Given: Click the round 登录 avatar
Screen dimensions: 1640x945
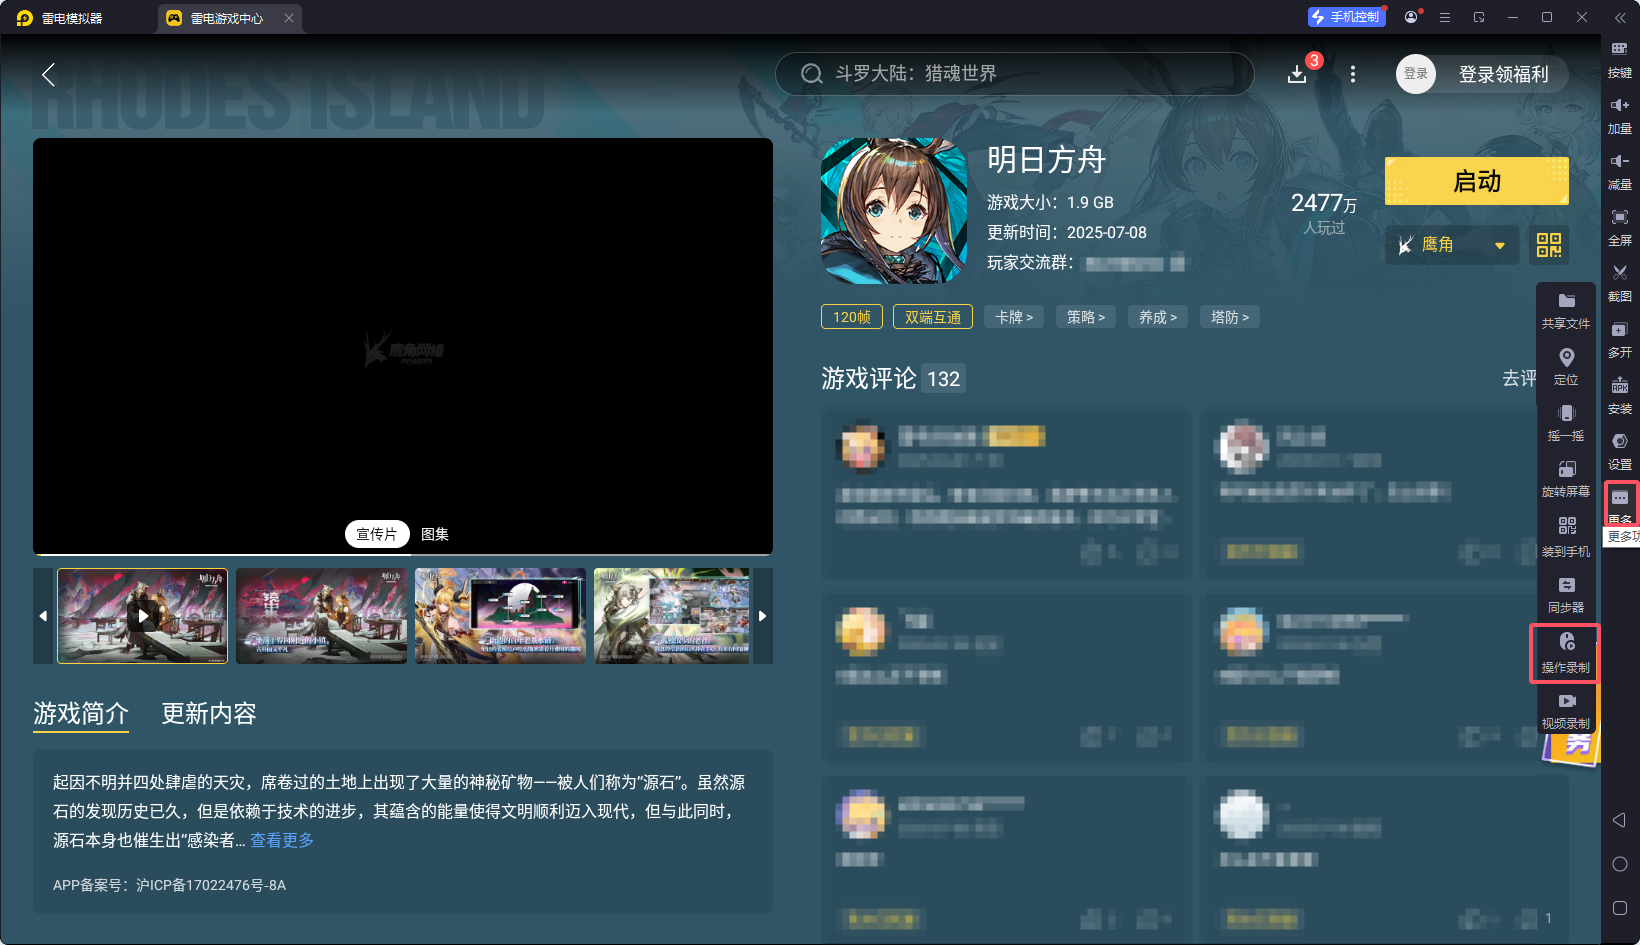Looking at the screenshot, I should coord(1416,74).
